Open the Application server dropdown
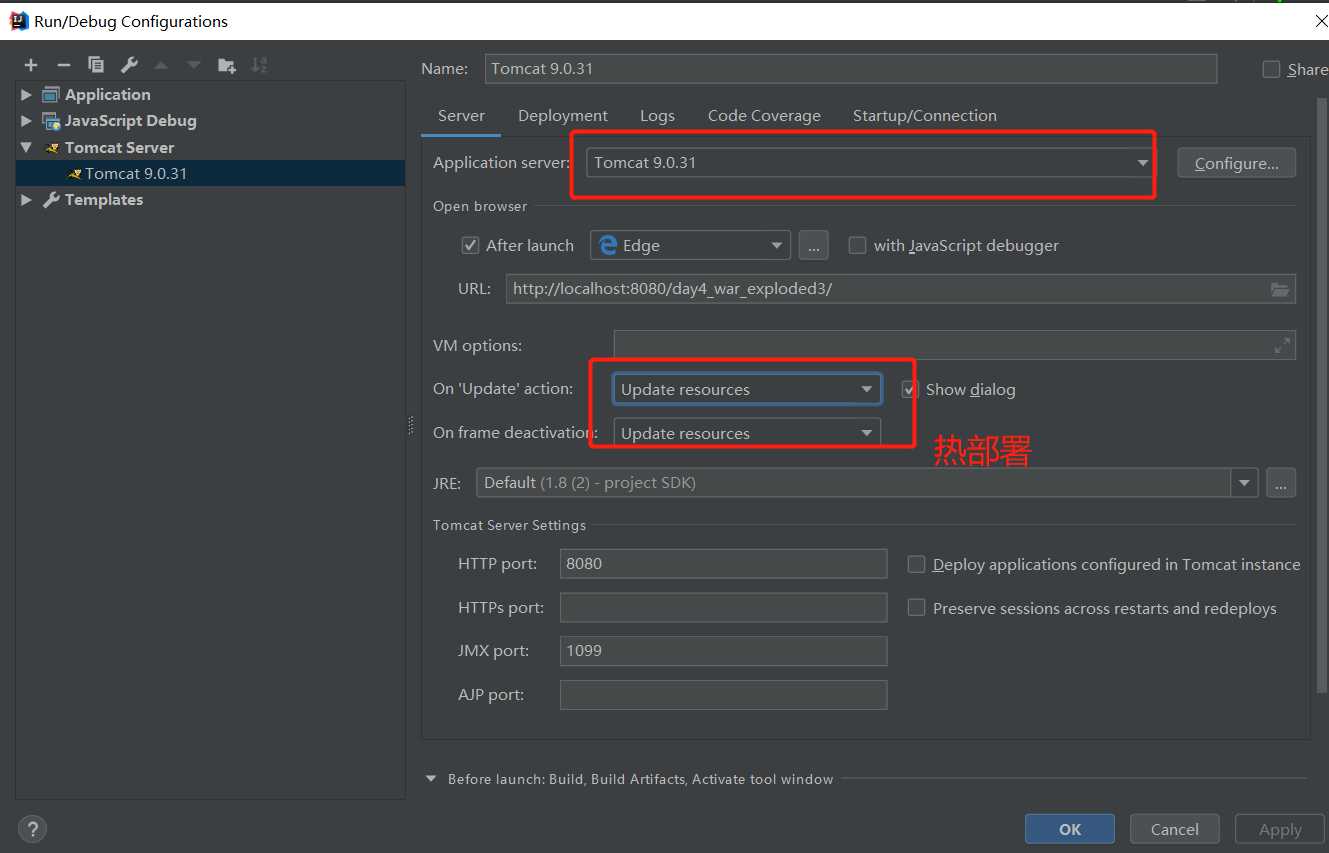The image size is (1329, 853). (x=869, y=162)
